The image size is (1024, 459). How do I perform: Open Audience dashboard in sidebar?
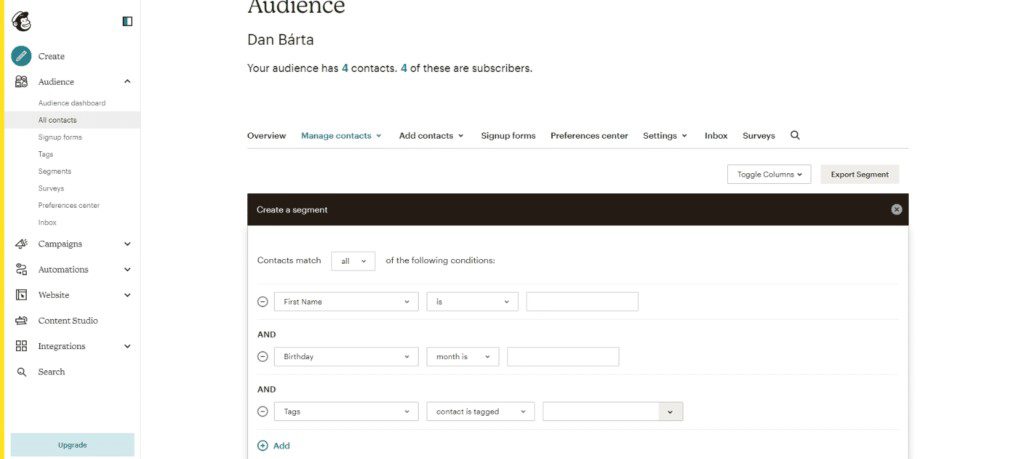(72, 103)
